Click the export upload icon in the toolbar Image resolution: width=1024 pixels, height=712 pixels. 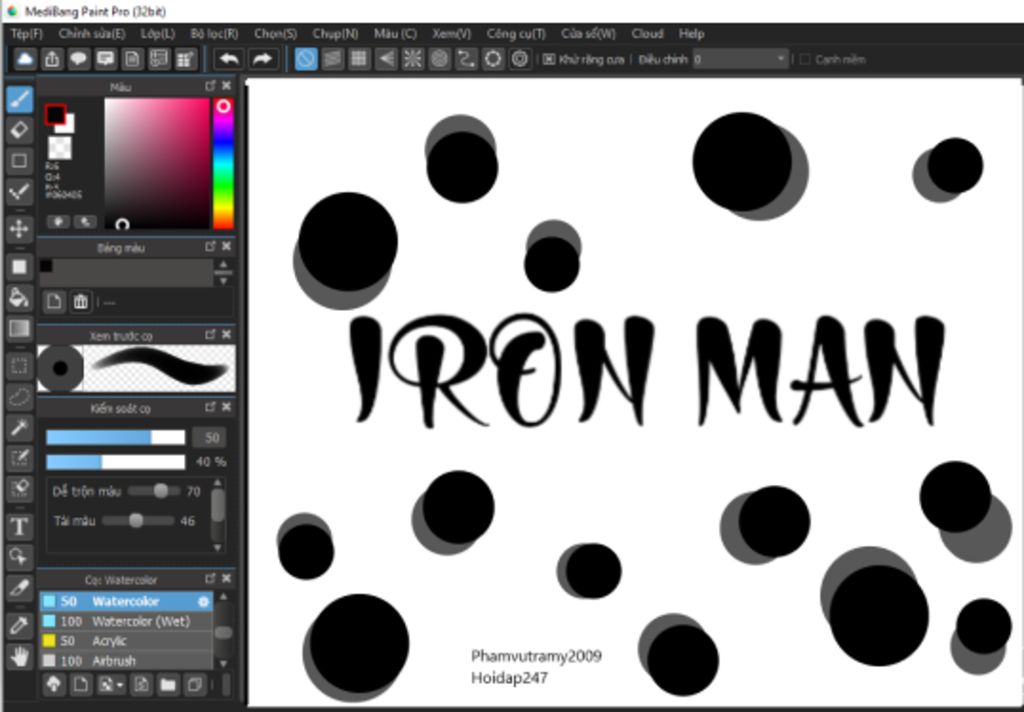52,59
